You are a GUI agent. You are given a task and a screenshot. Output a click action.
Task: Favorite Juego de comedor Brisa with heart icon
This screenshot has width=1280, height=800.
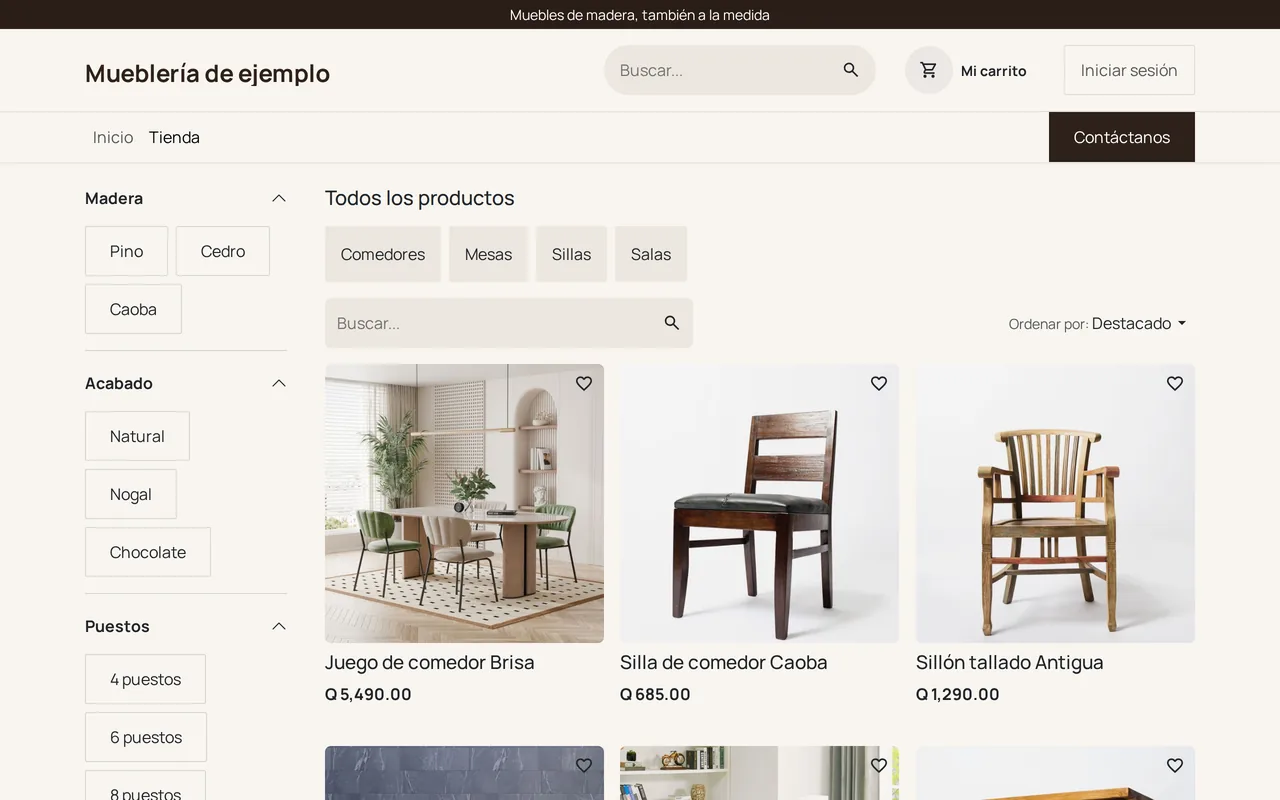click(584, 383)
